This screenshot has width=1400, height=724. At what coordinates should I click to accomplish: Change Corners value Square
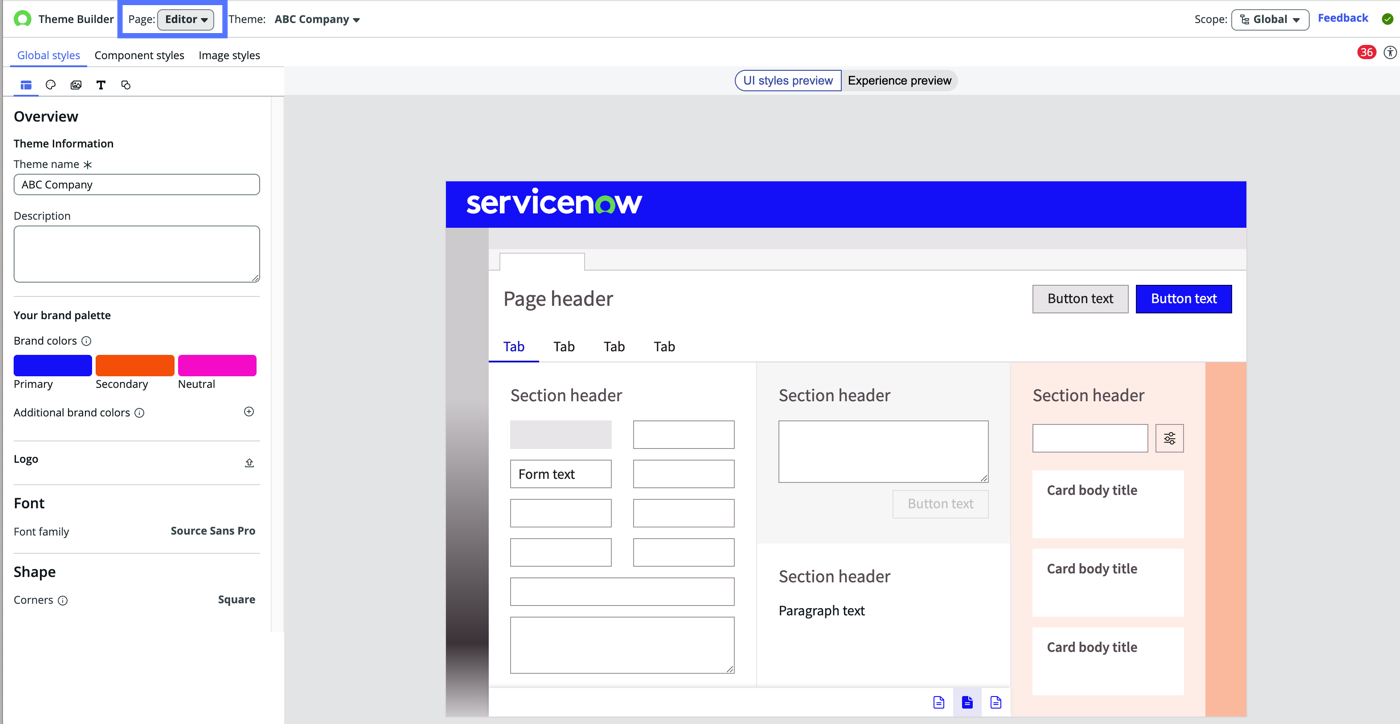236,600
